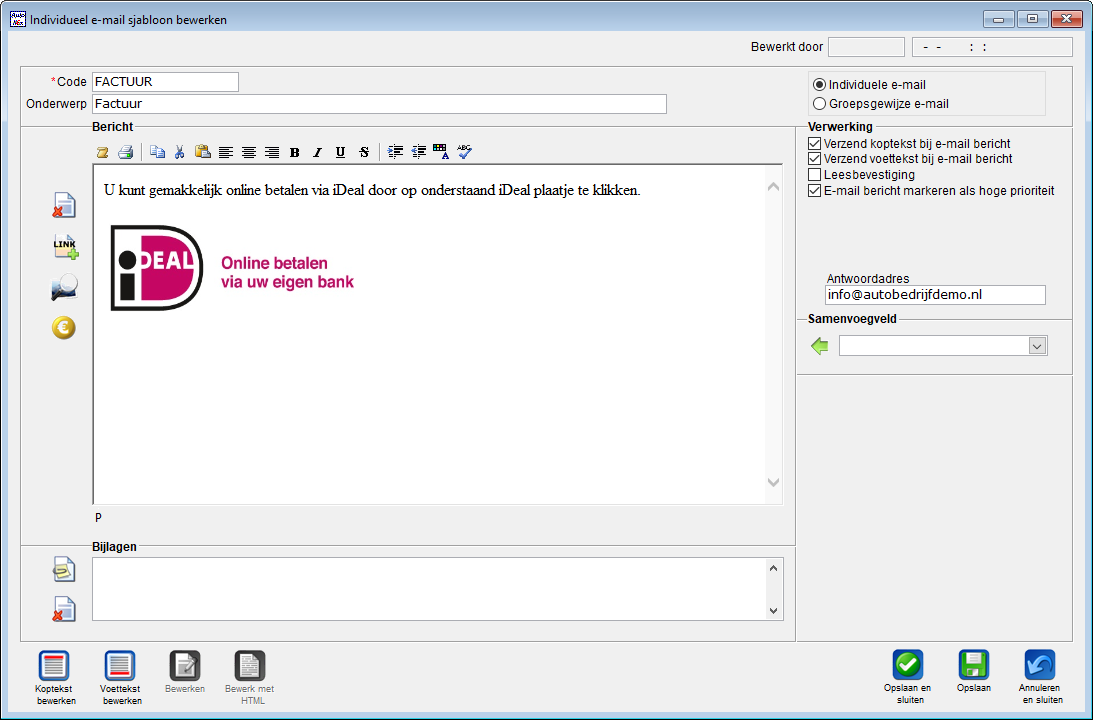Click the Bijlagen list scroll-down arrow
The height and width of the screenshot is (720, 1093).
(x=773, y=611)
